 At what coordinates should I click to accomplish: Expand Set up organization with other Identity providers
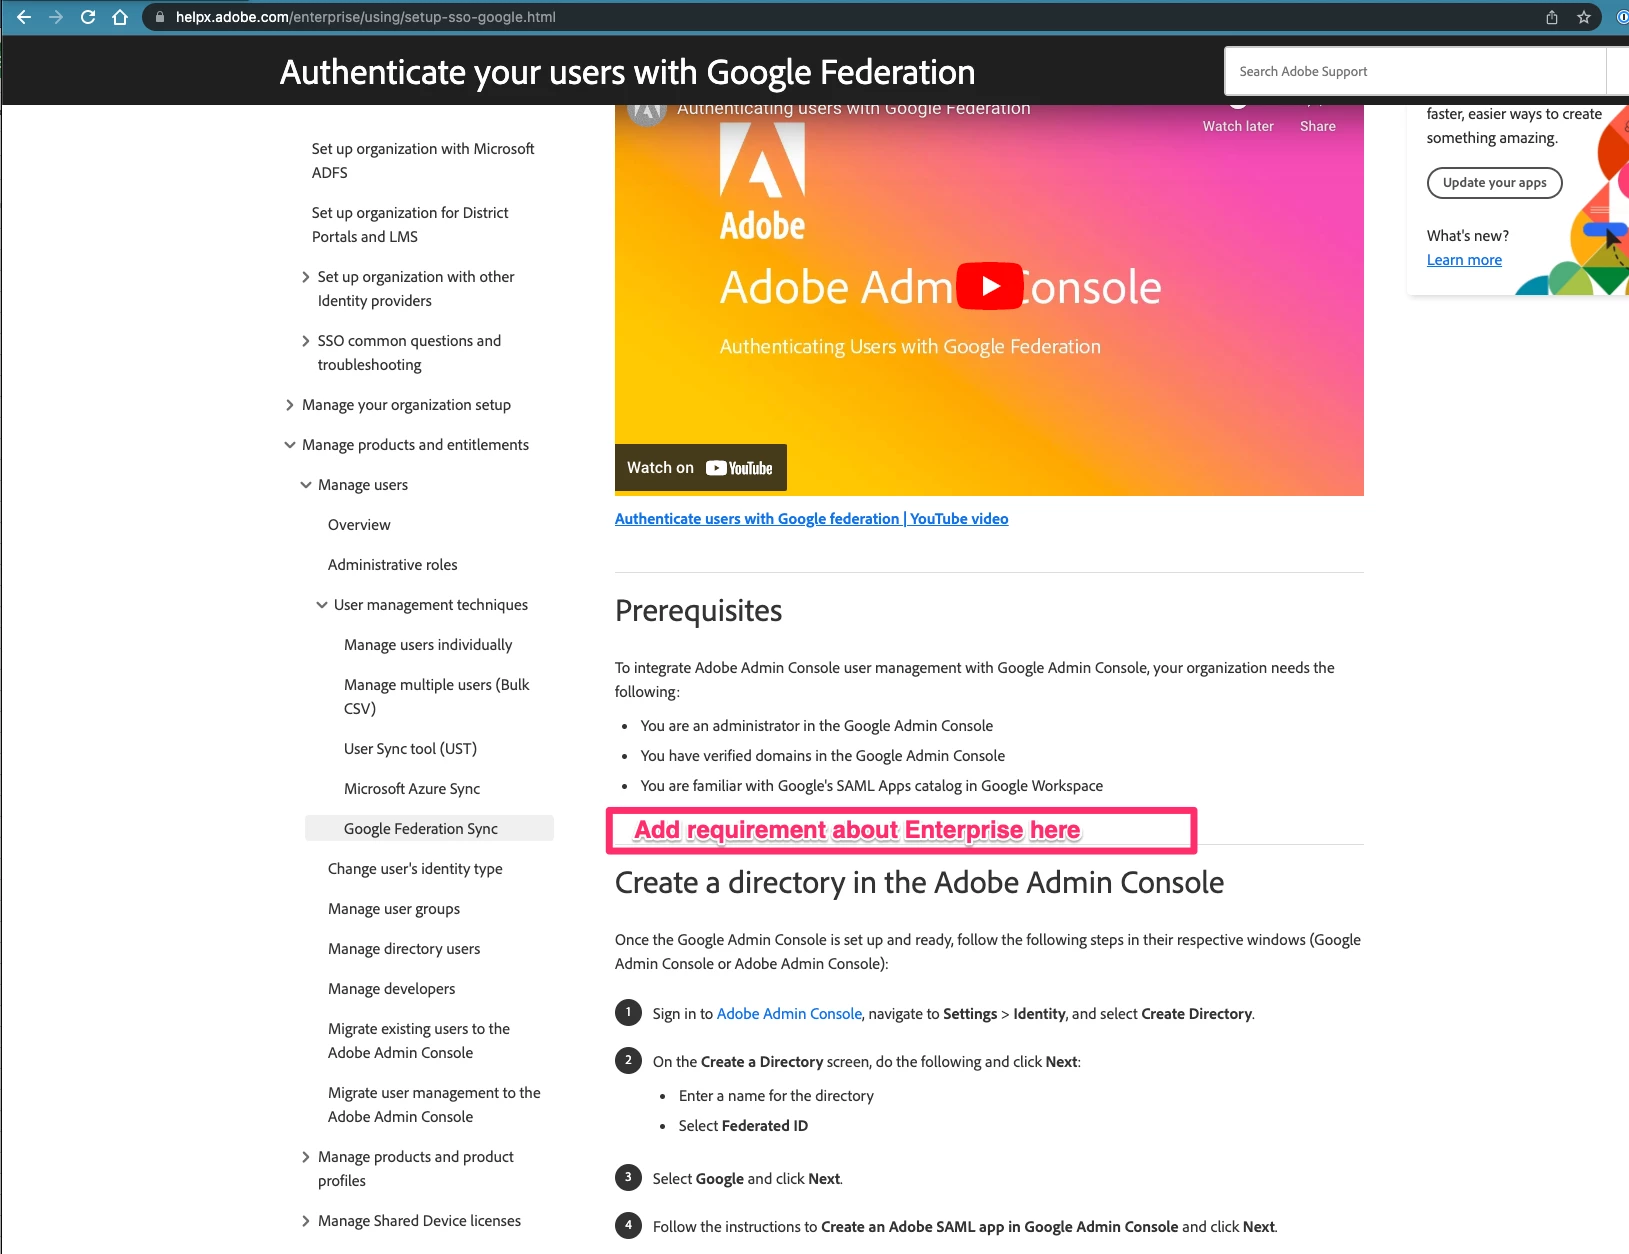pyautogui.click(x=306, y=277)
